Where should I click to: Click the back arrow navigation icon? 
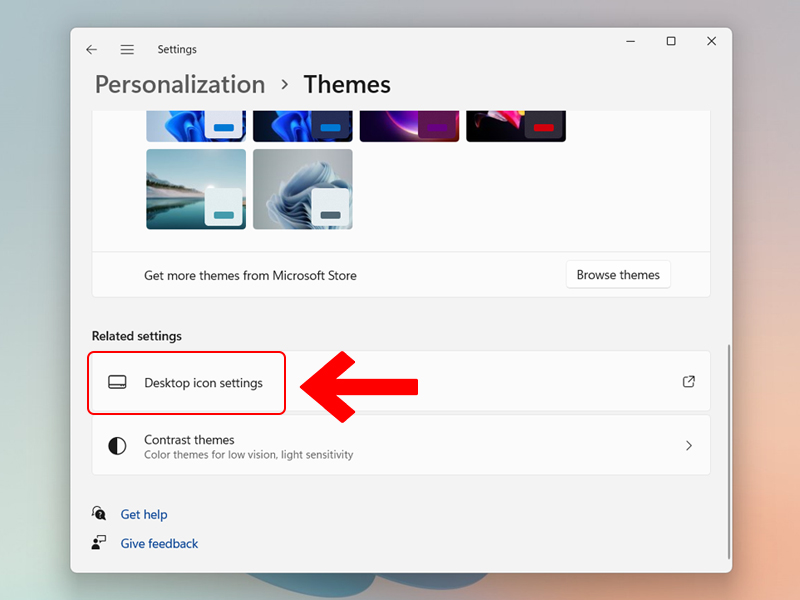[x=92, y=49]
